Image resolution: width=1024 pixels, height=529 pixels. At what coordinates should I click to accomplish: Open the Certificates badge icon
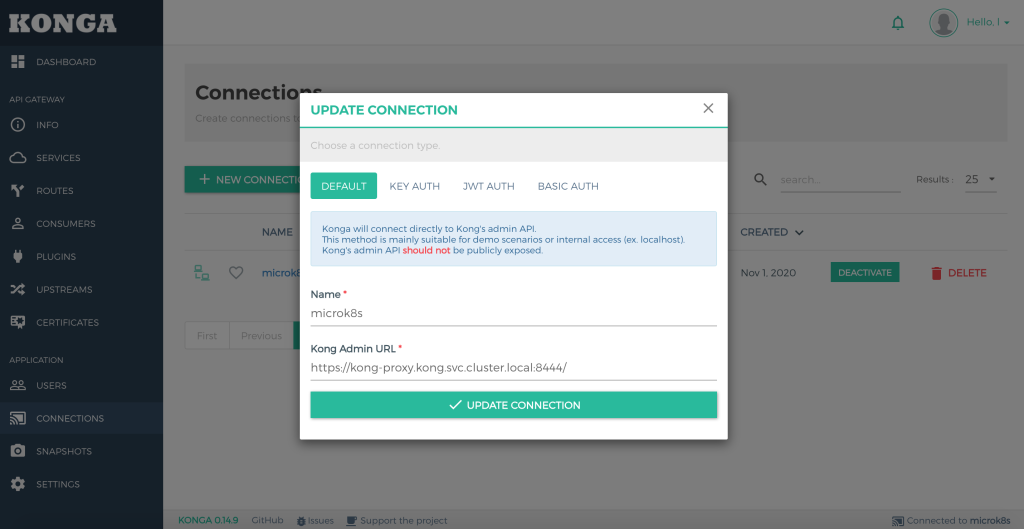tap(18, 322)
